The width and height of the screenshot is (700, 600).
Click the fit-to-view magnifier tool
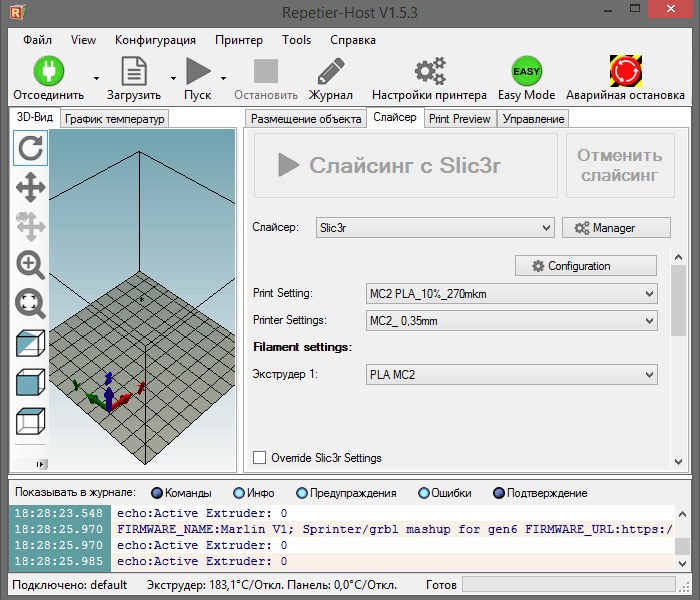pos(30,304)
